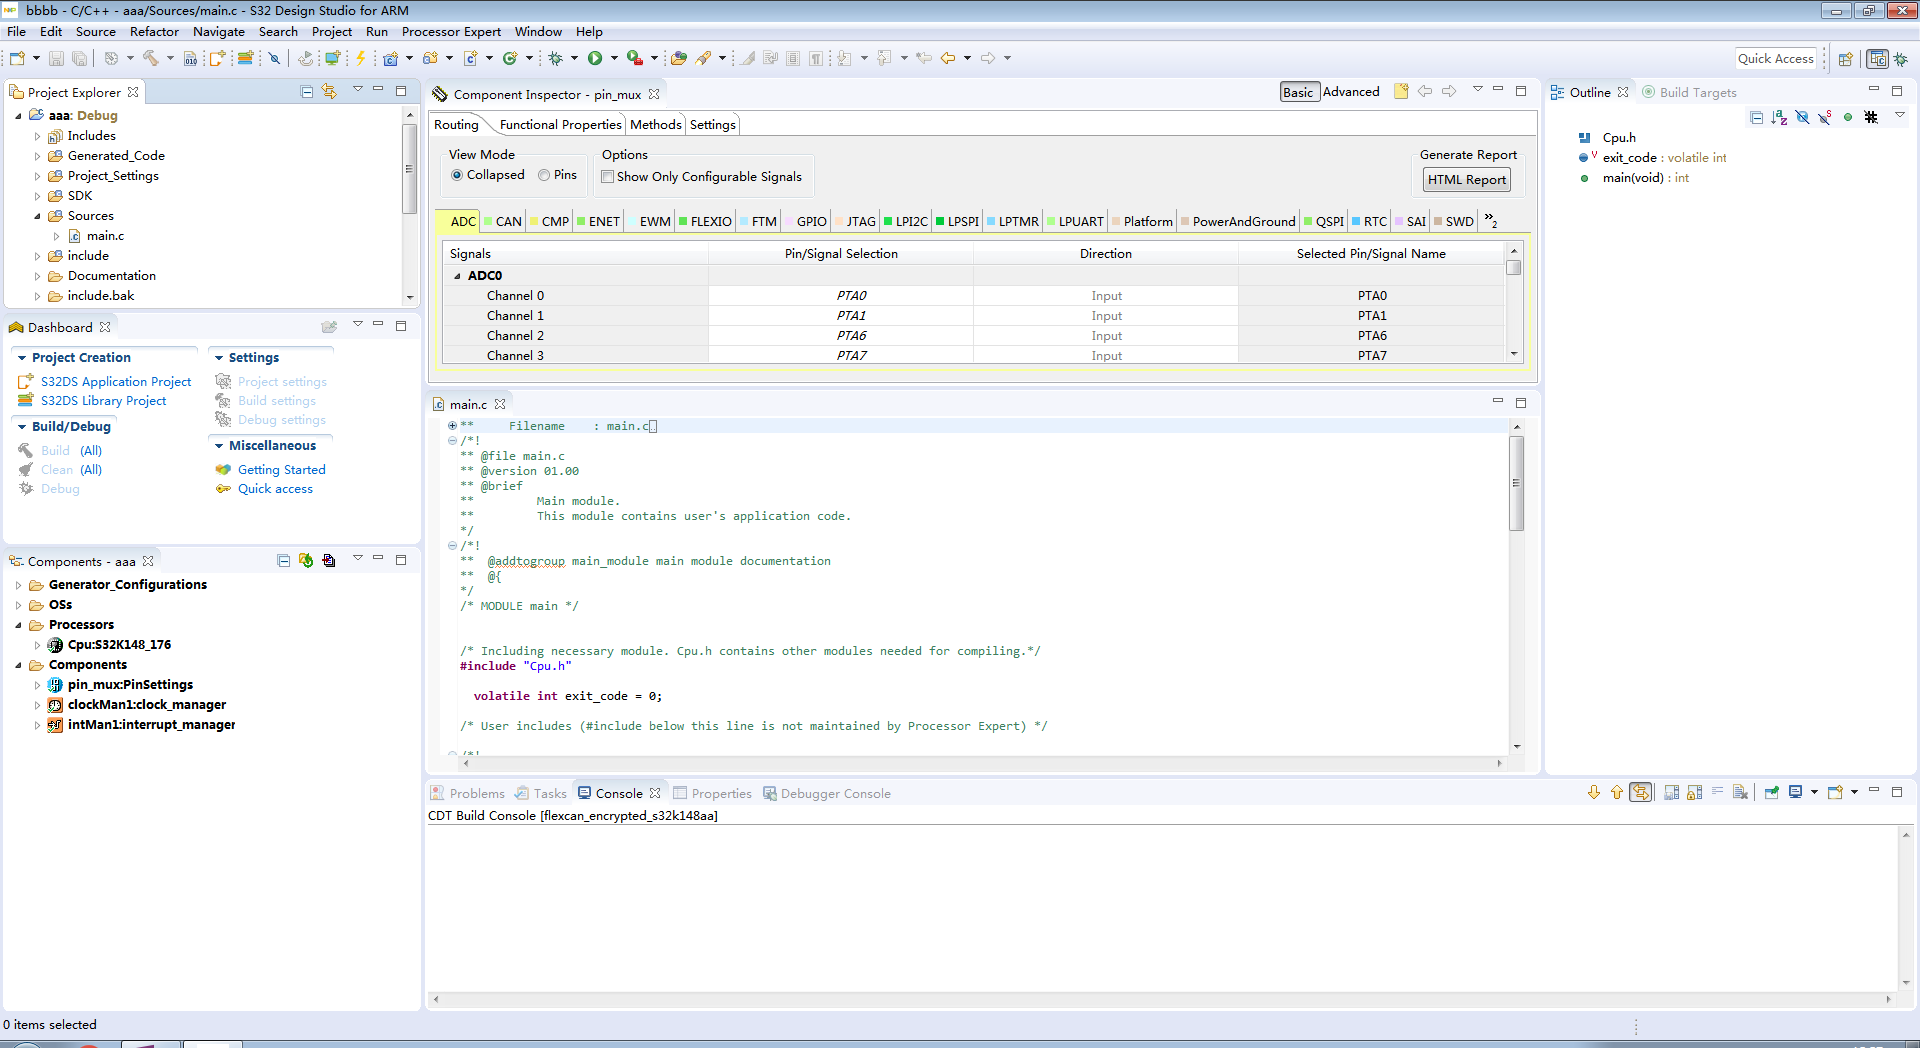Click the Debug bug icon in main toolbar

(x=556, y=58)
